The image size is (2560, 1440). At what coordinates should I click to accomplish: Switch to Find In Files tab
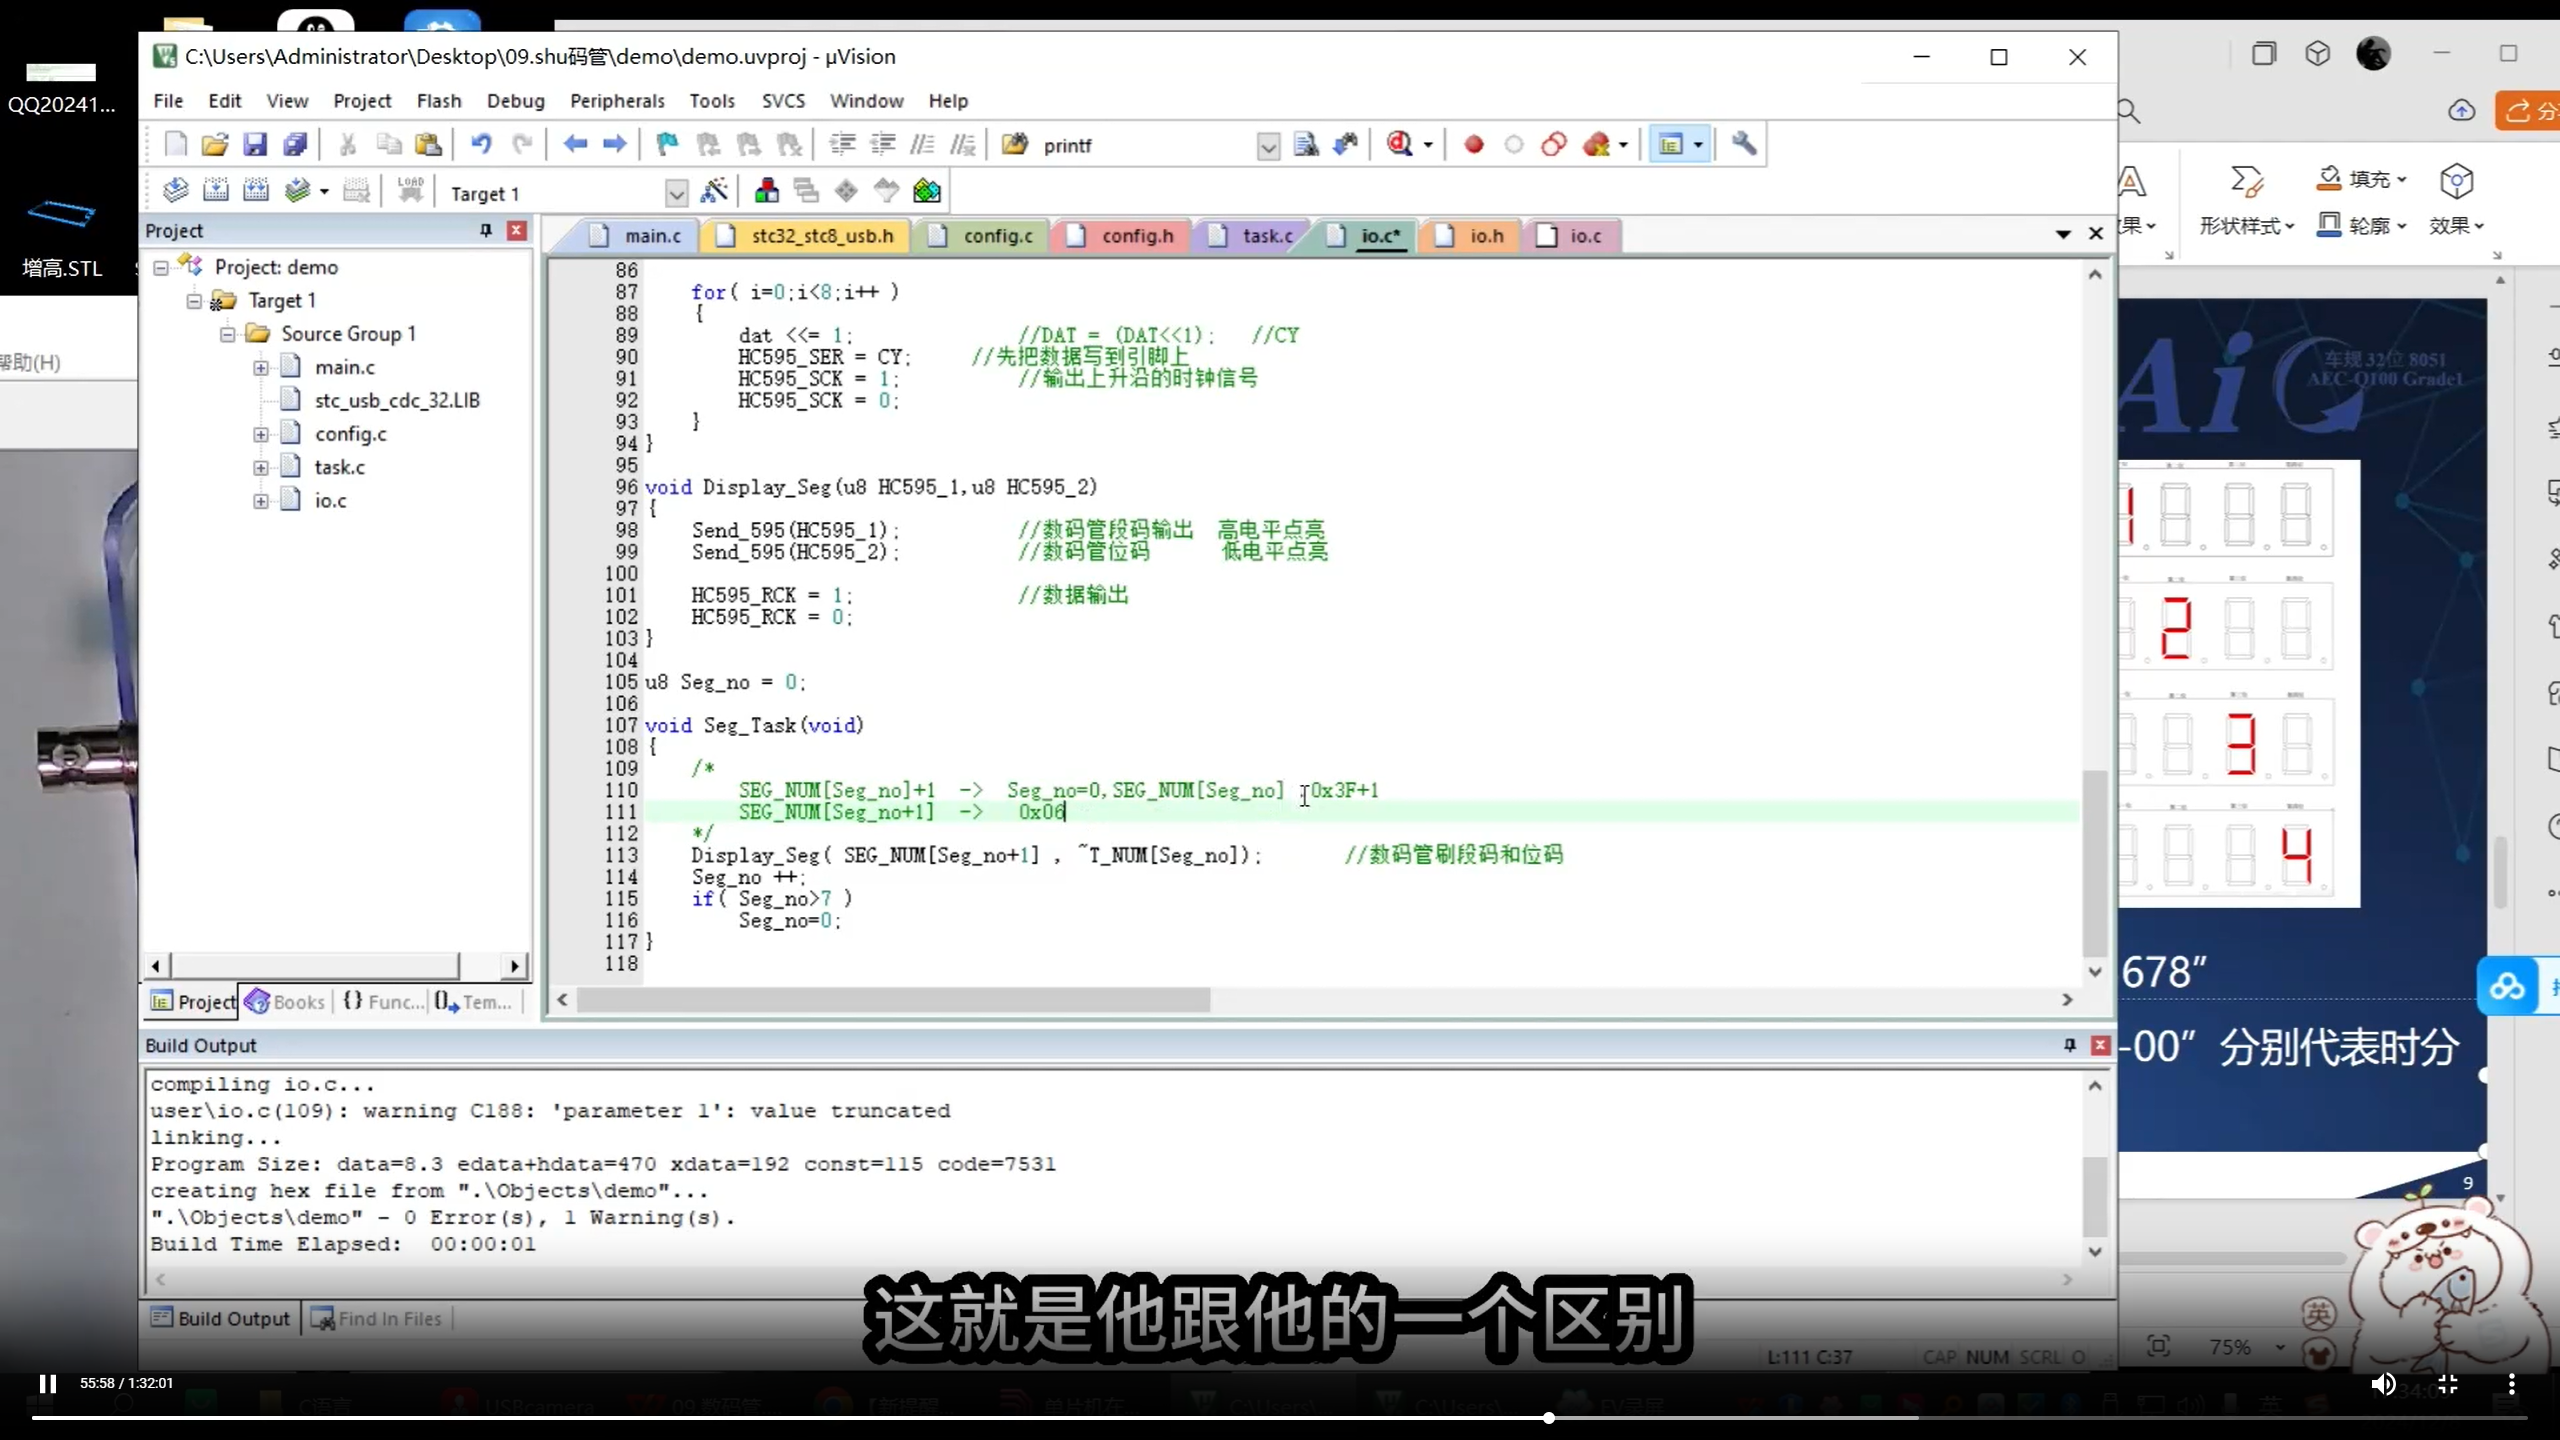point(378,1319)
